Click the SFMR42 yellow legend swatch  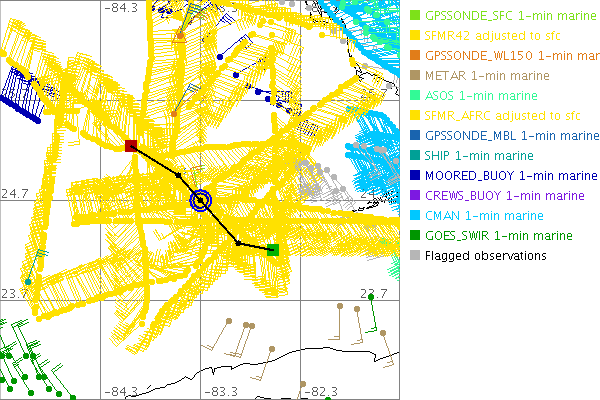(415, 36)
